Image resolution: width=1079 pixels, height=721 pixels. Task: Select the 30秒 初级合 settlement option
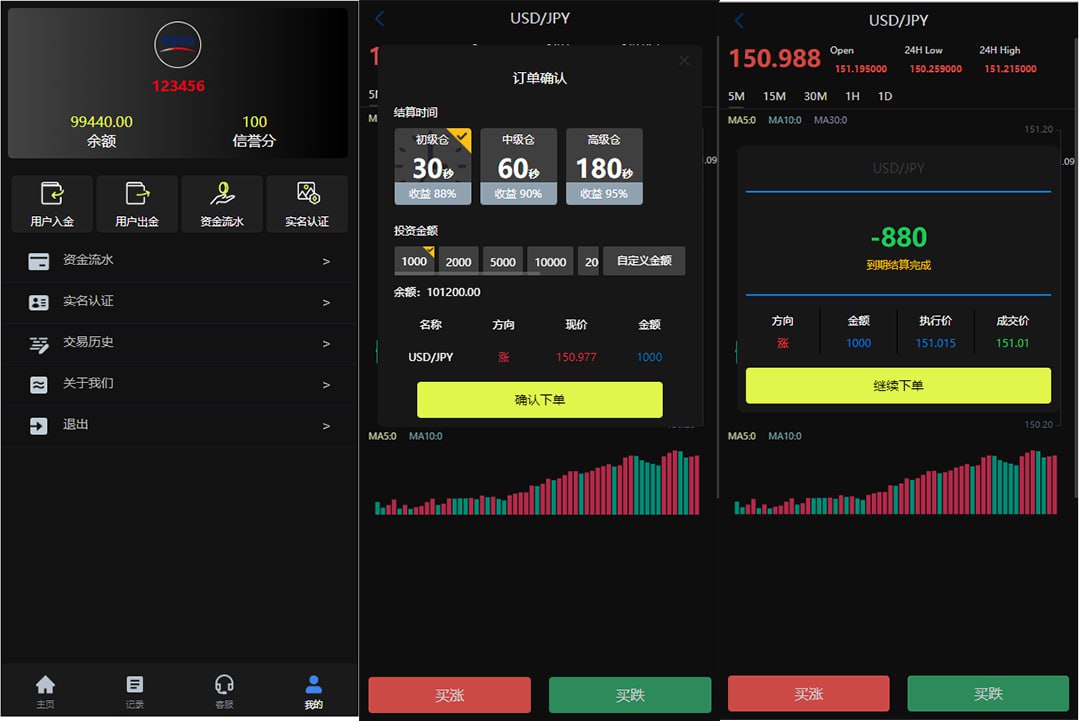(x=433, y=166)
